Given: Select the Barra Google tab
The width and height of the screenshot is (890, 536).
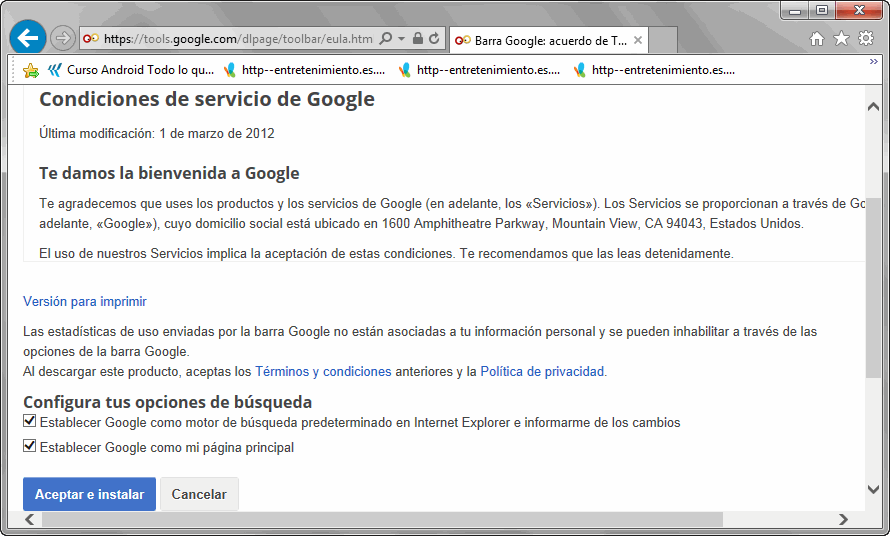Looking at the screenshot, I should (549, 40).
